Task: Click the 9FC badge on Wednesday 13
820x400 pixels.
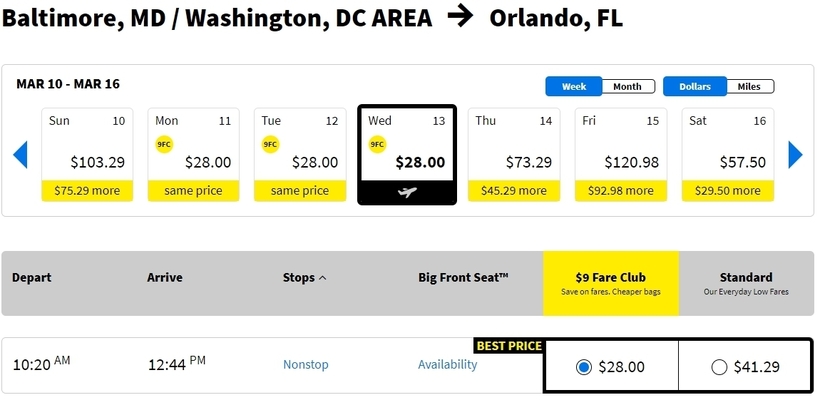Action: [377, 144]
